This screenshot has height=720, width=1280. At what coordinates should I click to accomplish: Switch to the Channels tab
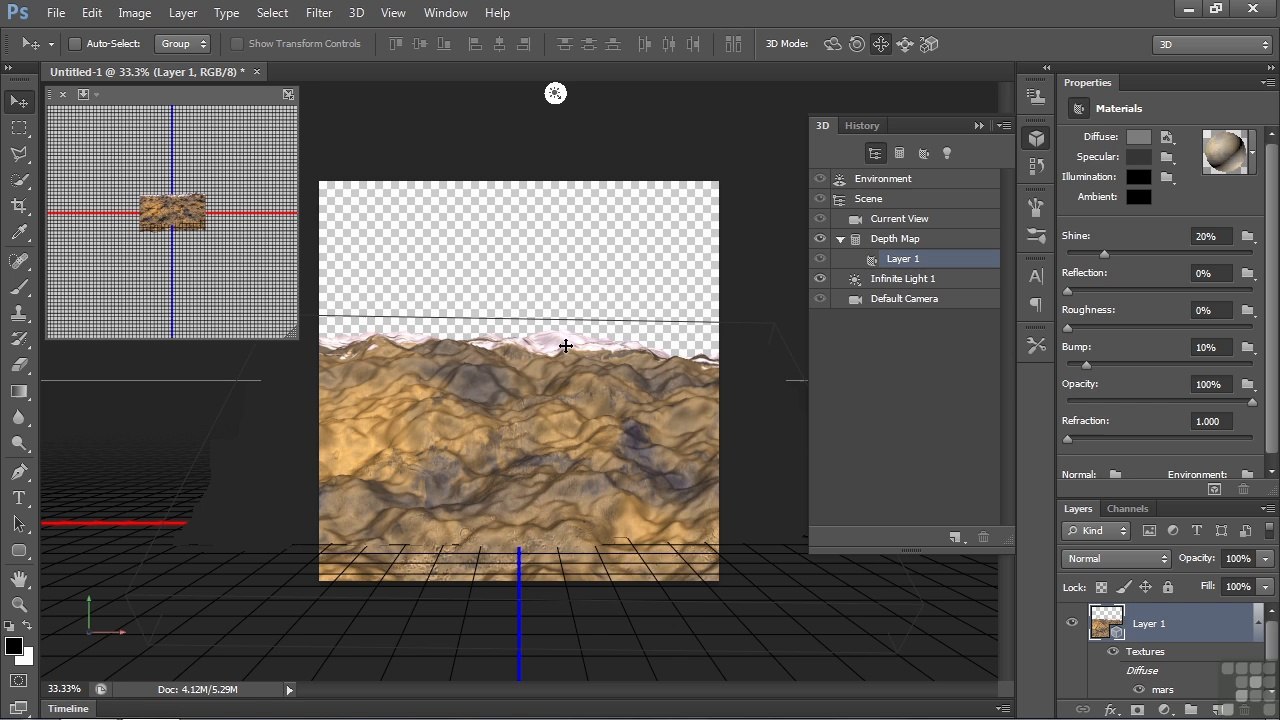tap(1127, 508)
